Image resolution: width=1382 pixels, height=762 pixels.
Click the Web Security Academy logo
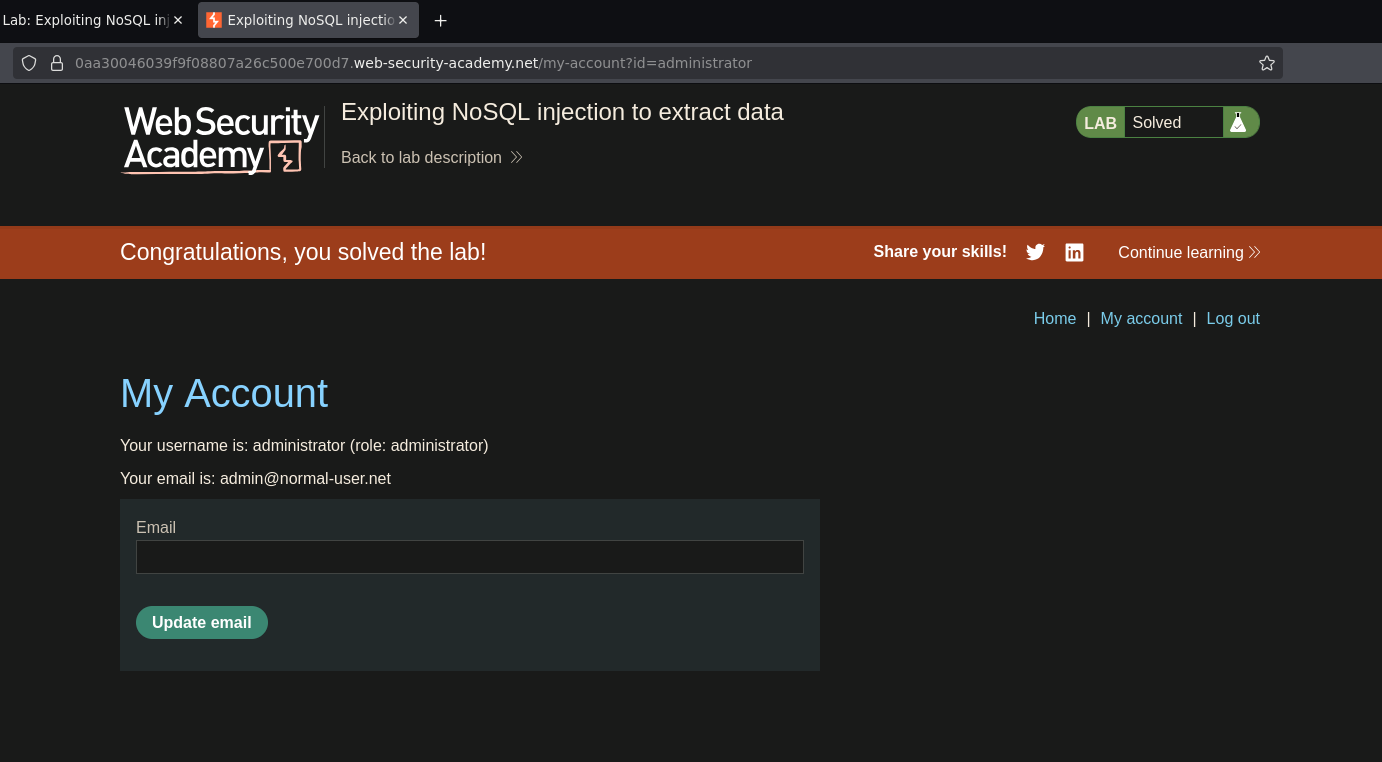coord(220,139)
